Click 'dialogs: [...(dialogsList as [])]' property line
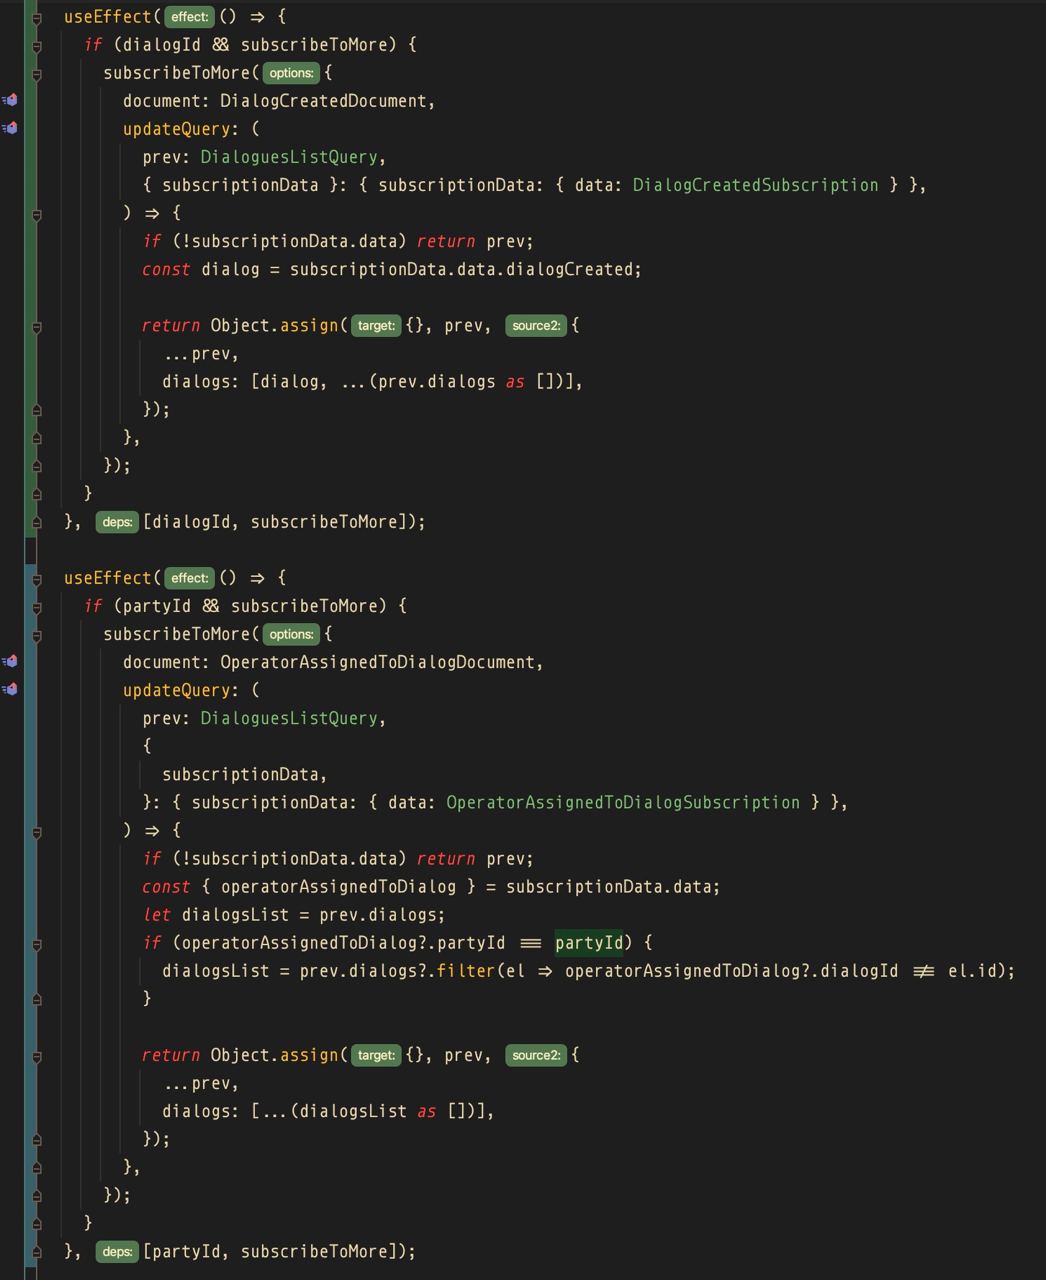This screenshot has width=1046, height=1280. tap(328, 1111)
